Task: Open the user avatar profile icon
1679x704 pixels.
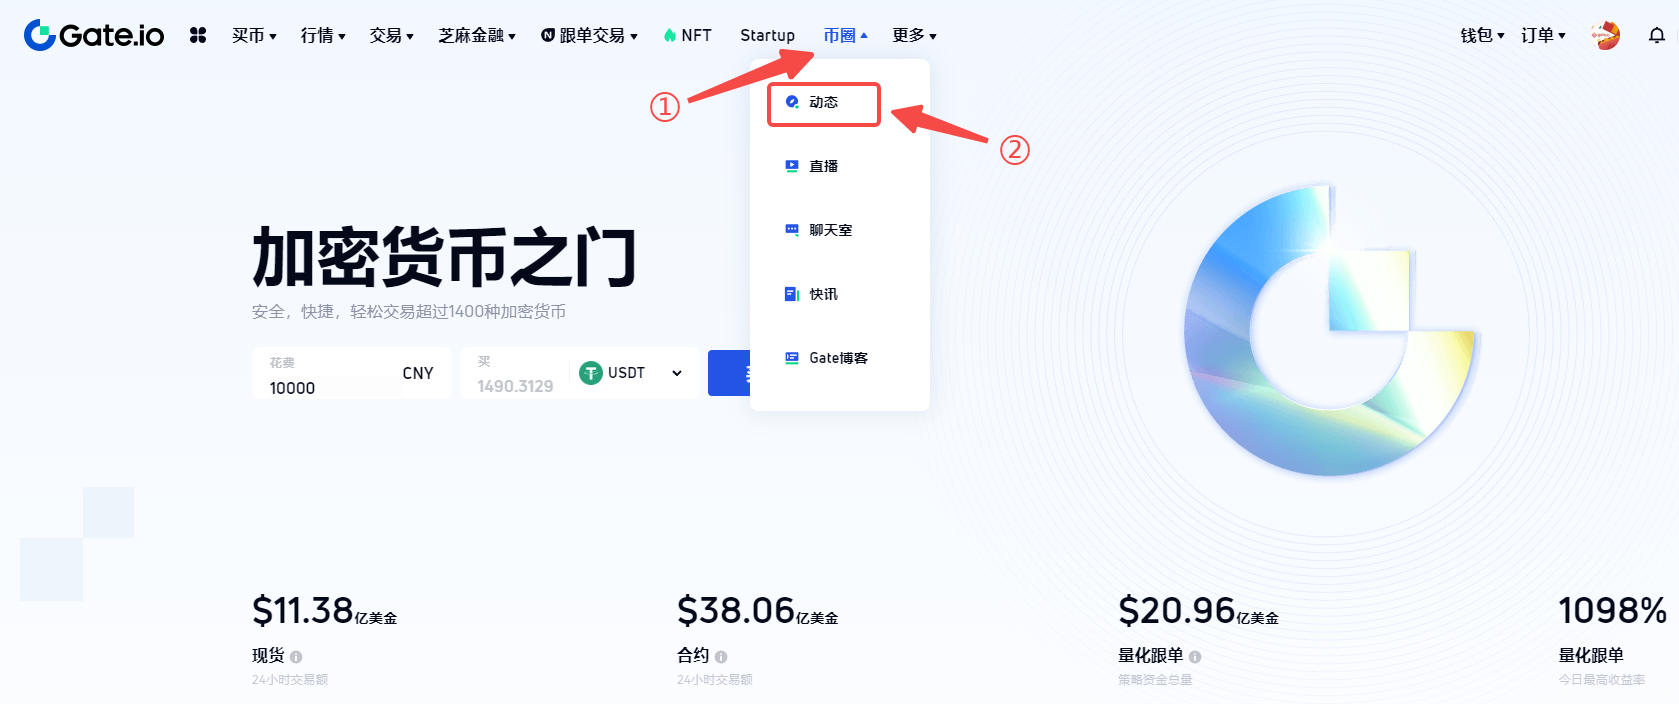Action: [1605, 35]
